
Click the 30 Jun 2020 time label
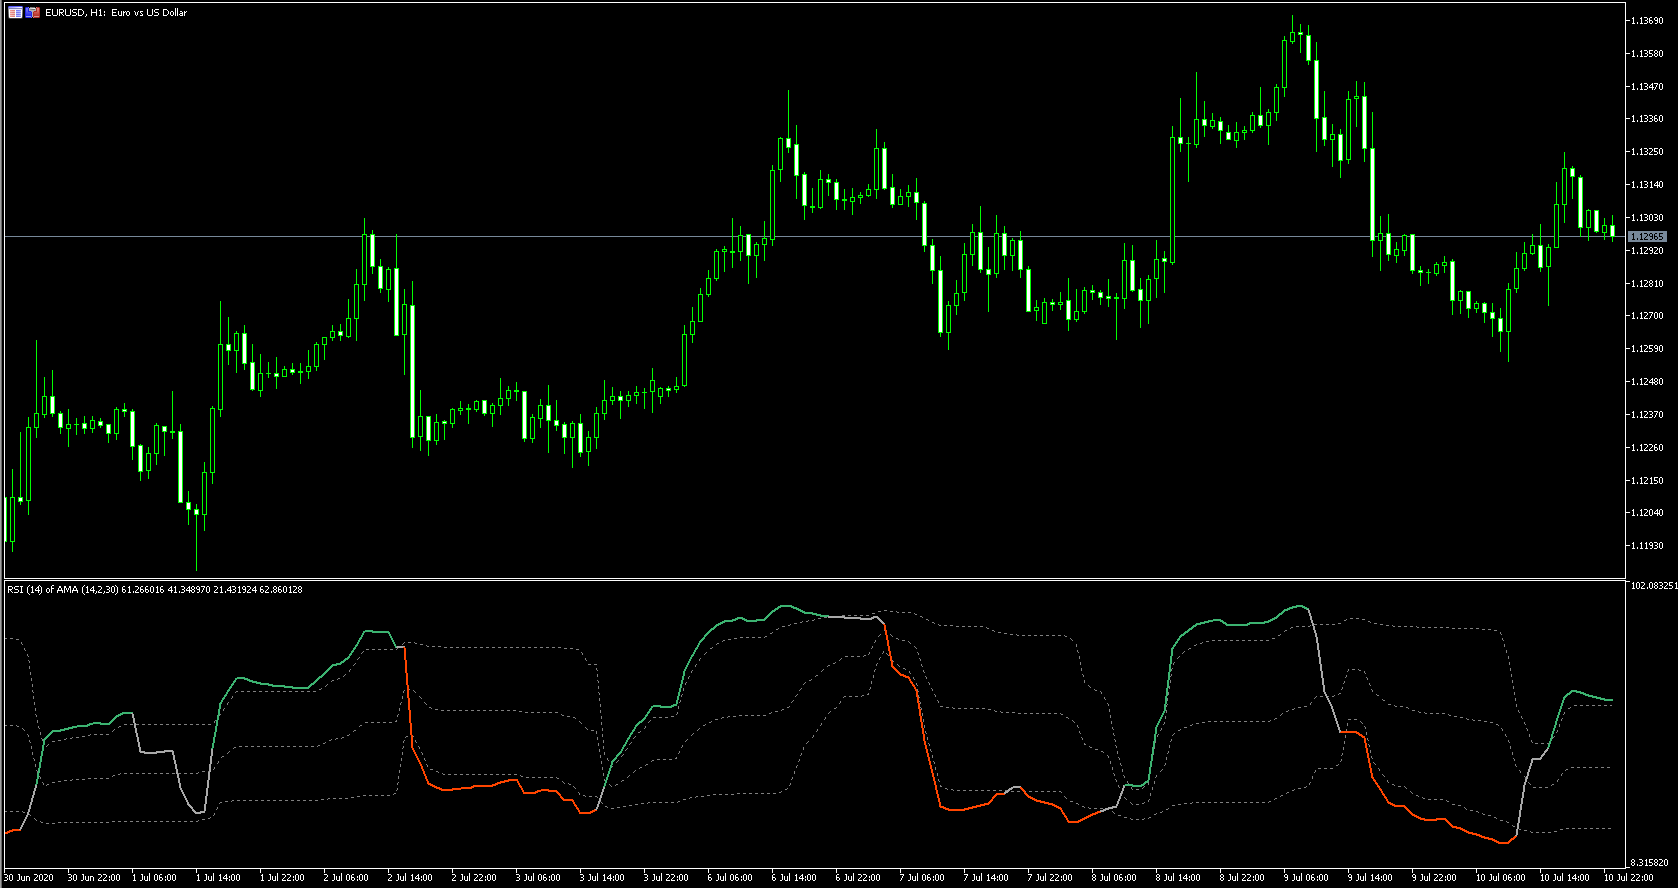pyautogui.click(x=29, y=878)
